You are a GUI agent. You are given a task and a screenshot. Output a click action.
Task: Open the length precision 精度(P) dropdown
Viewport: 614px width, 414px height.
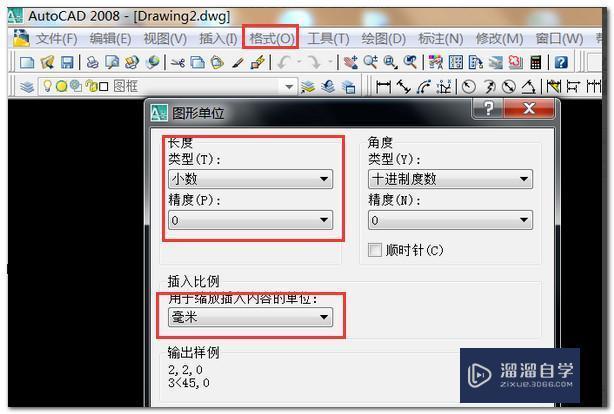click(251, 220)
